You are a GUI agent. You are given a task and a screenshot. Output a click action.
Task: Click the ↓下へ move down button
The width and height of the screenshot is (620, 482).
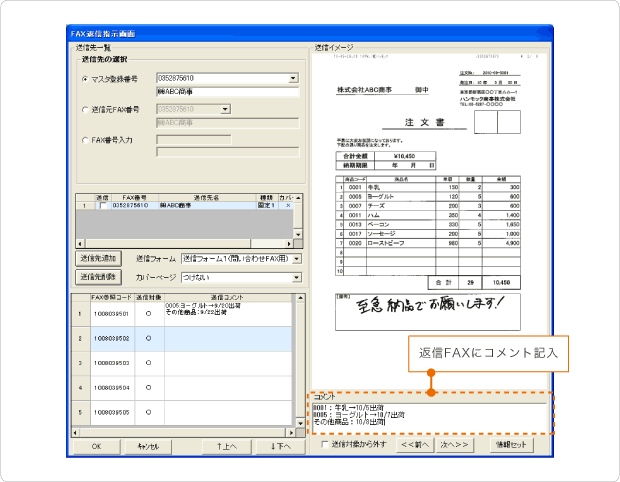(x=280, y=446)
